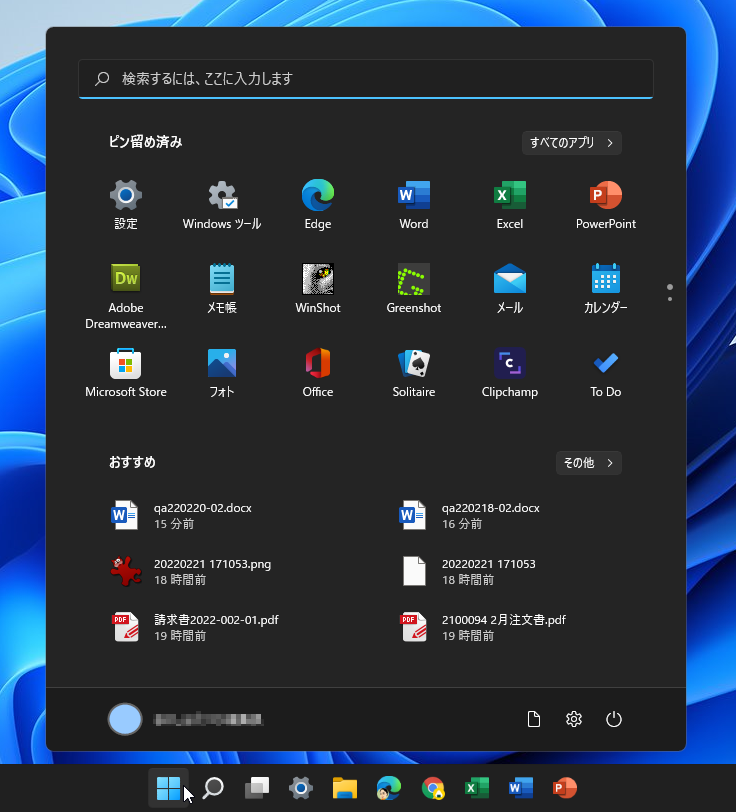The height and width of the screenshot is (812, 736).
Task: Open the メール app
Action: coord(510,288)
